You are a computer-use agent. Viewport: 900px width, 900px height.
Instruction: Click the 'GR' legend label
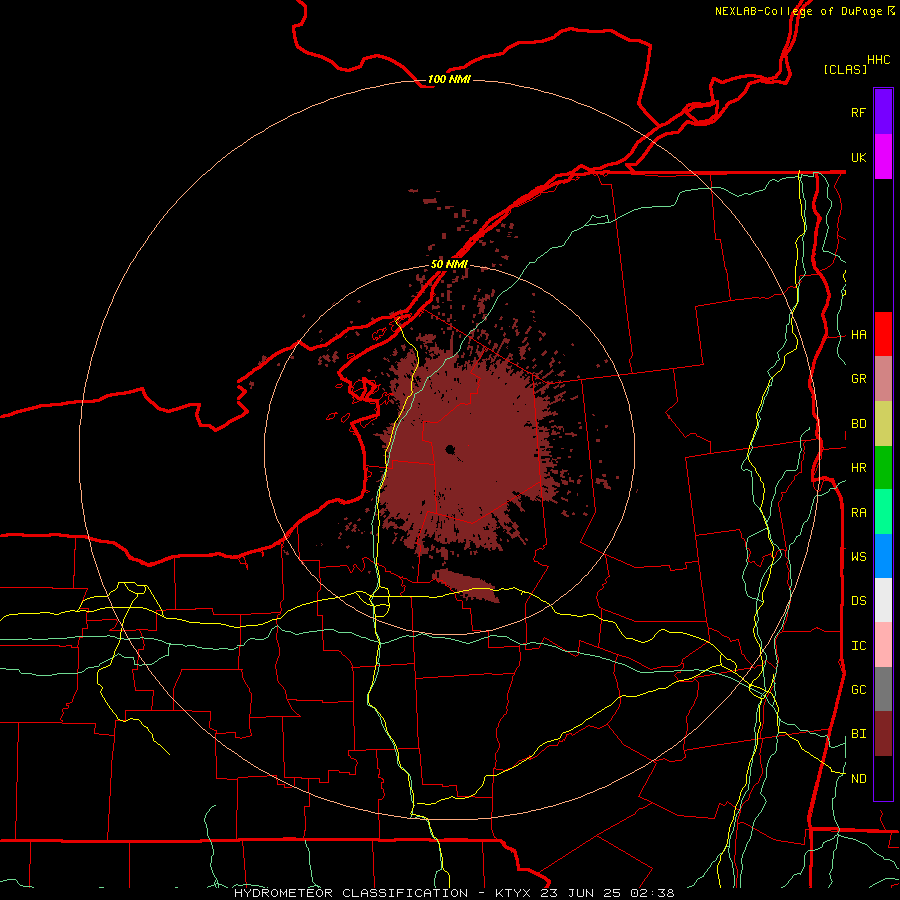coord(859,379)
